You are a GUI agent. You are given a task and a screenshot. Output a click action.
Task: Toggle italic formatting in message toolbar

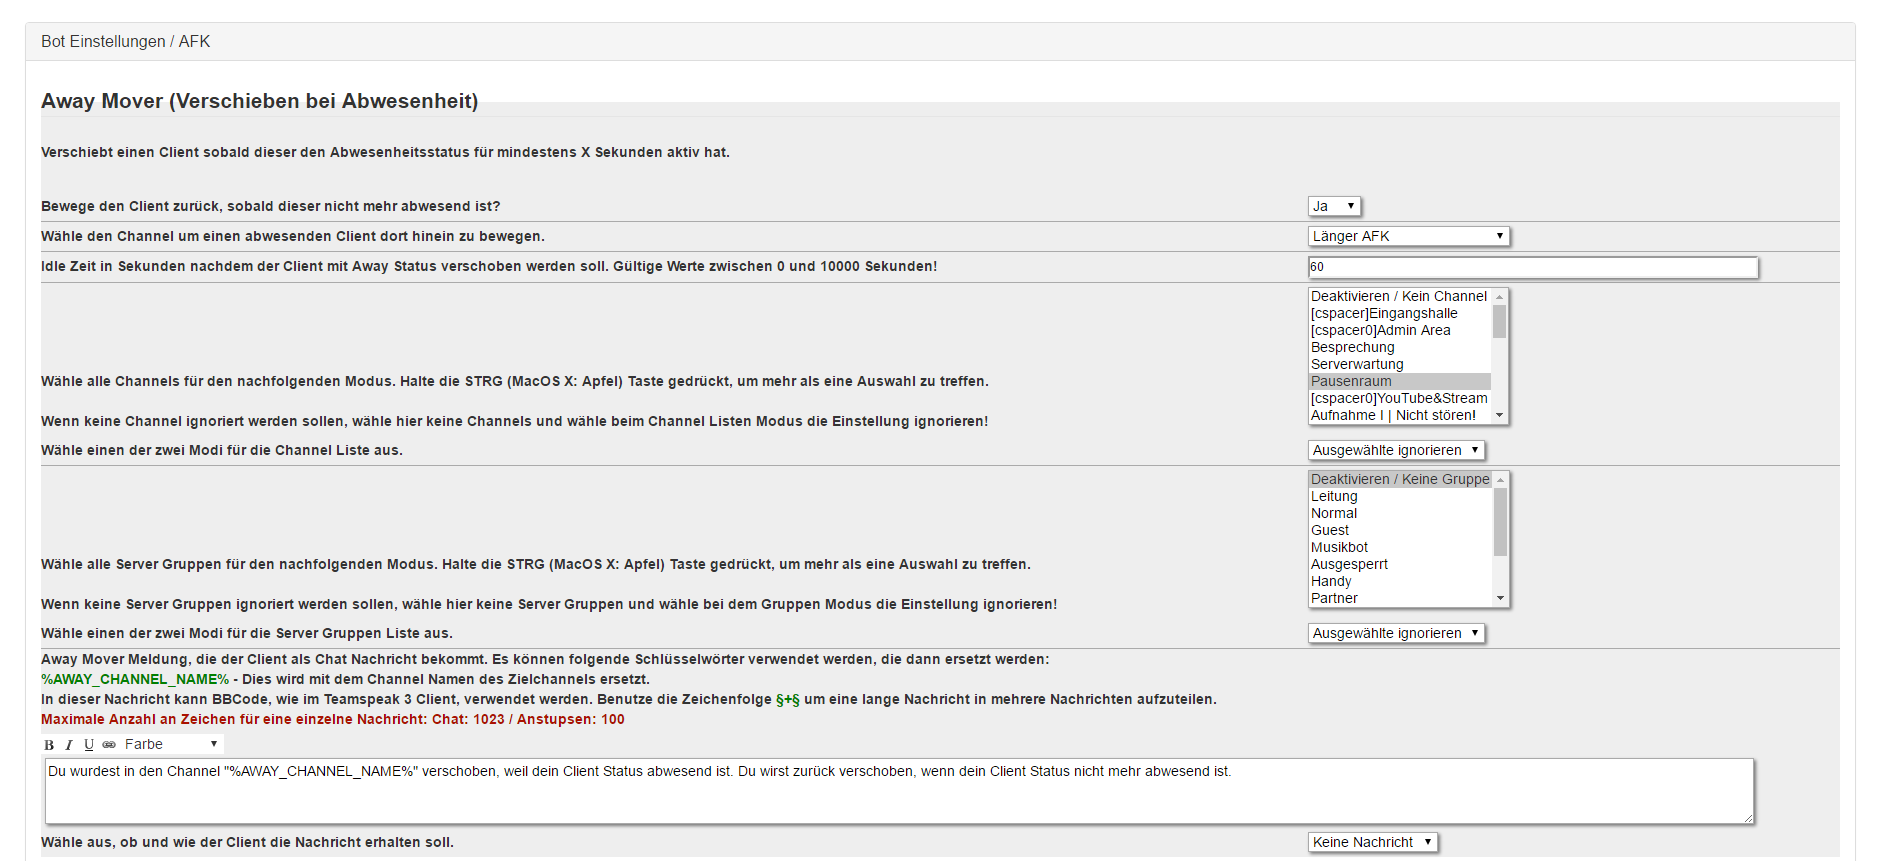69,745
